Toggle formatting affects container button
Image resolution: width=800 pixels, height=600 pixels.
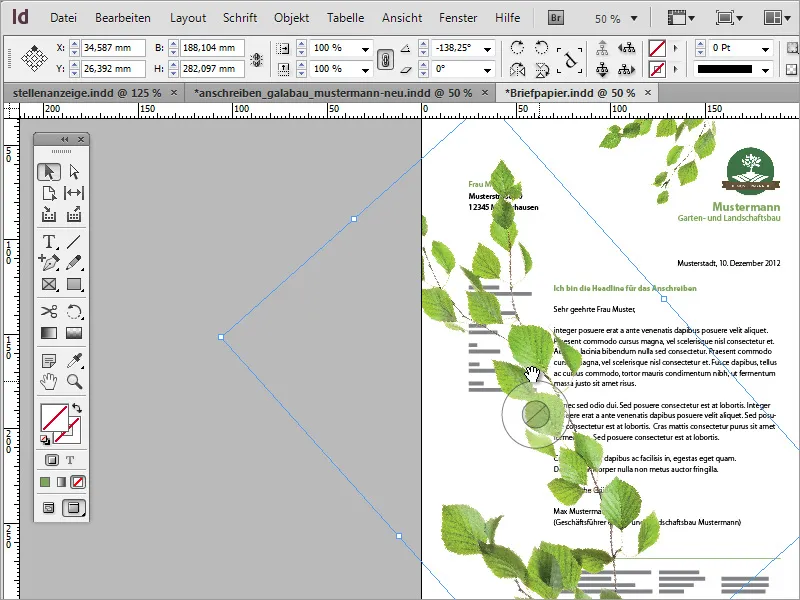52,460
